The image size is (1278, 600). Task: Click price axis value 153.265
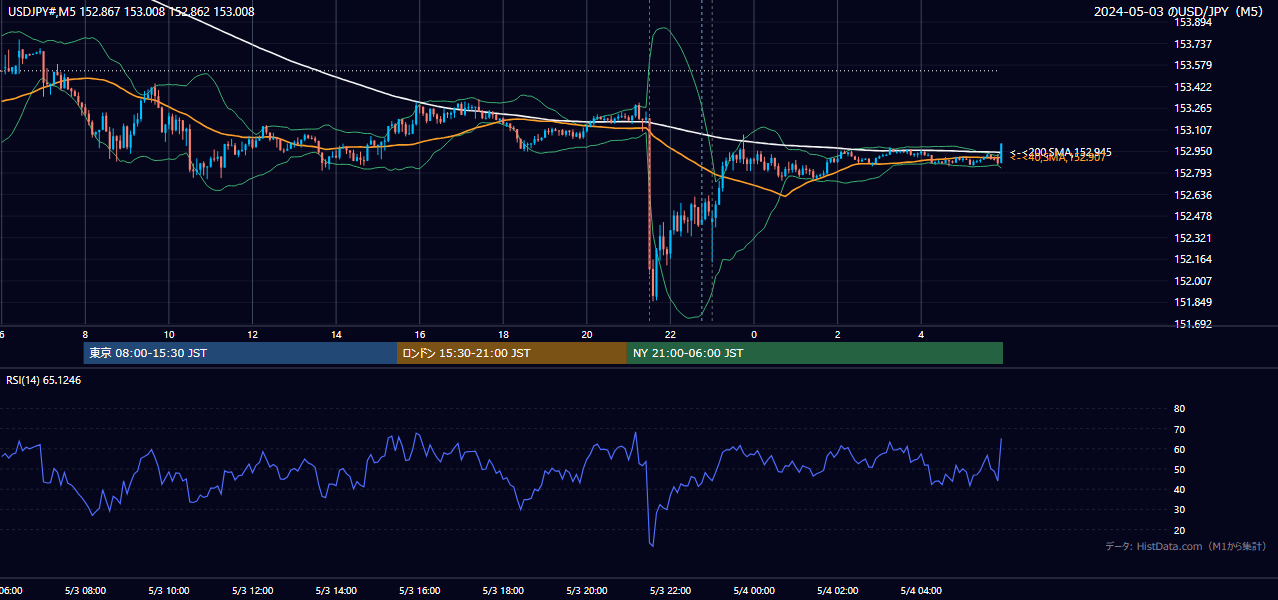[x=1192, y=108]
